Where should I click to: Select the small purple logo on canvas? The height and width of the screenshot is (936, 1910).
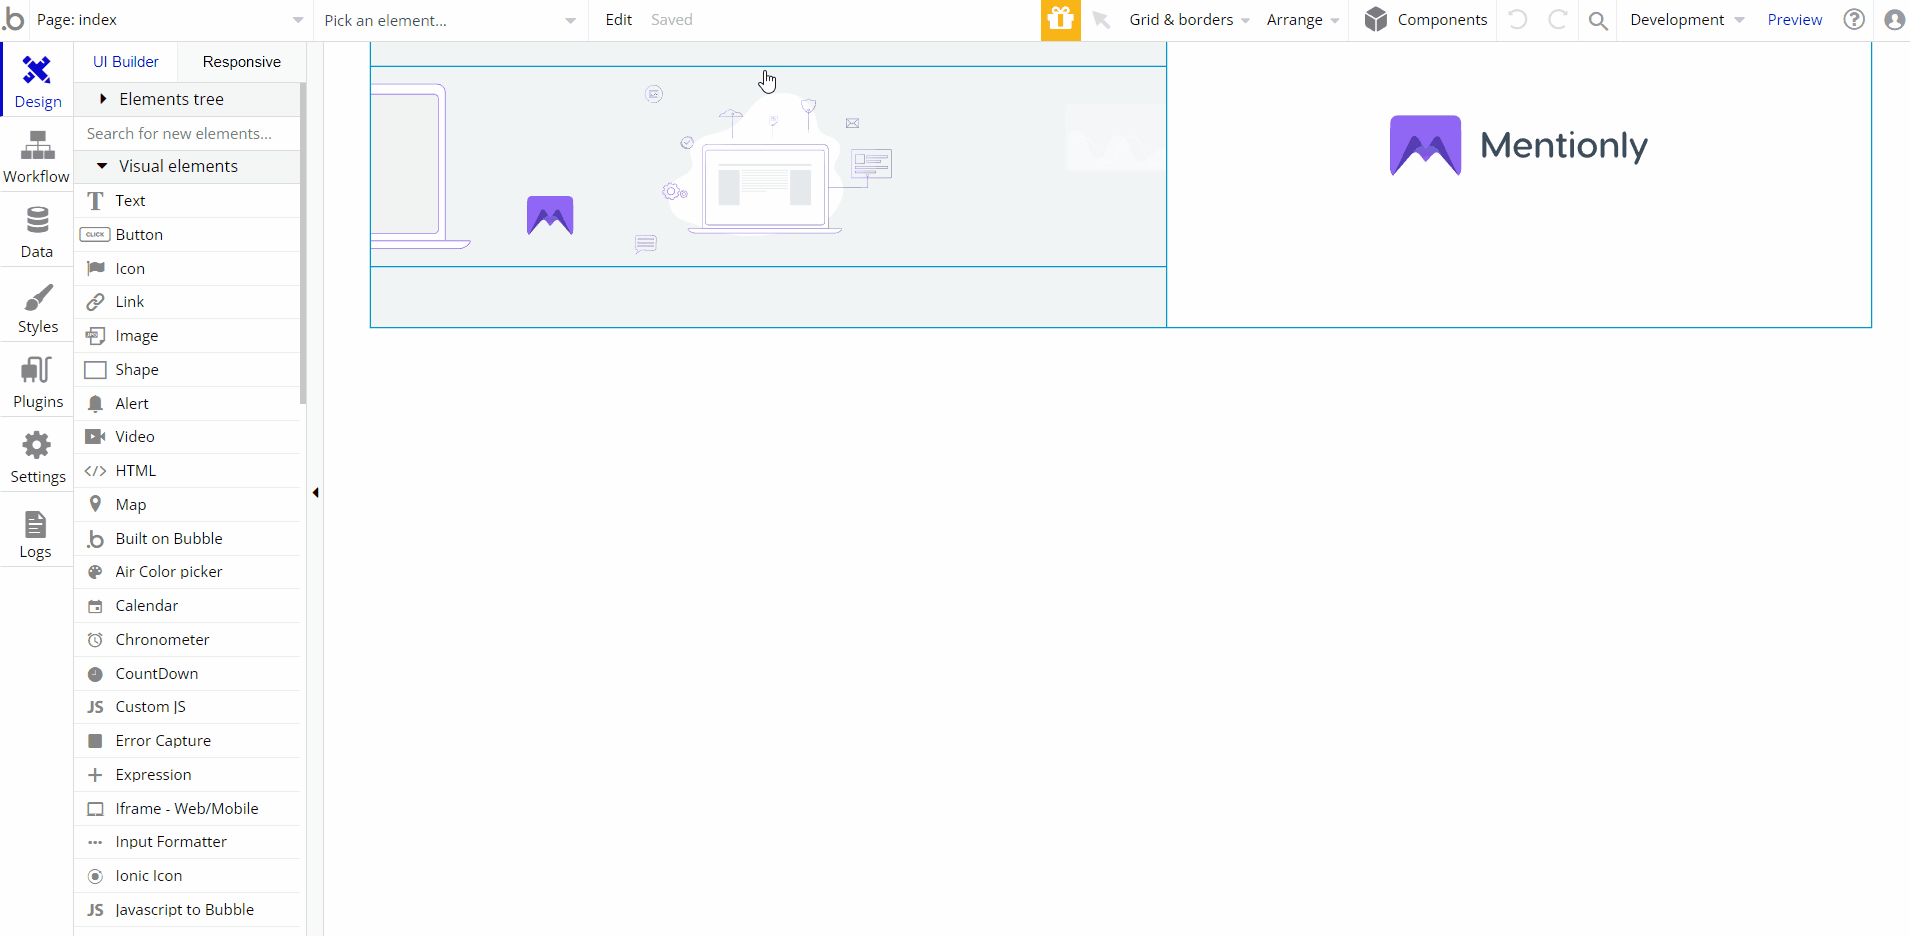tap(550, 215)
